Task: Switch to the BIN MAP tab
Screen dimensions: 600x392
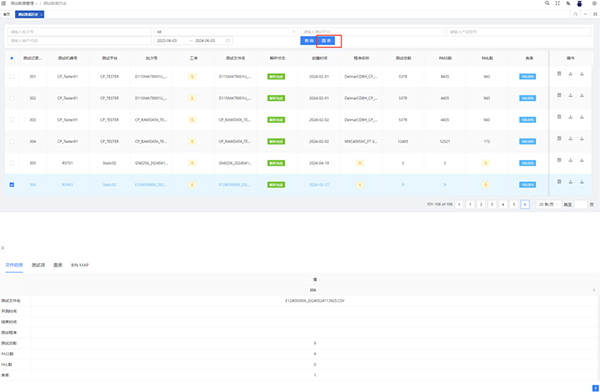Action: click(80, 265)
